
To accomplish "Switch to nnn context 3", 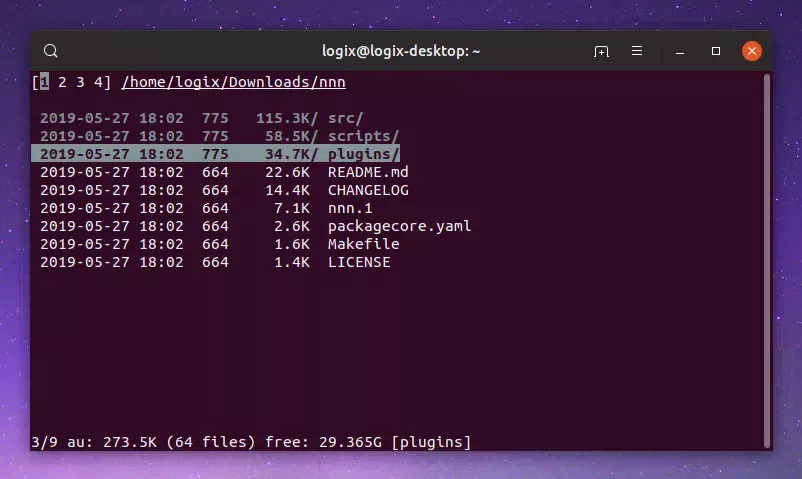I will point(79,82).
